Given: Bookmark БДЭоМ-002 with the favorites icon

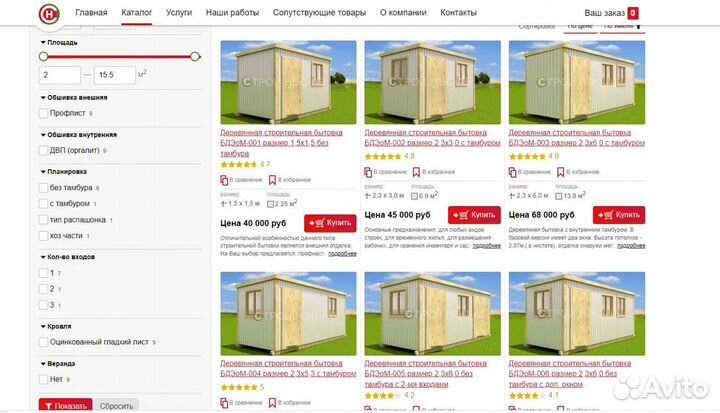Looking at the screenshot, I should pyautogui.click(x=416, y=172).
